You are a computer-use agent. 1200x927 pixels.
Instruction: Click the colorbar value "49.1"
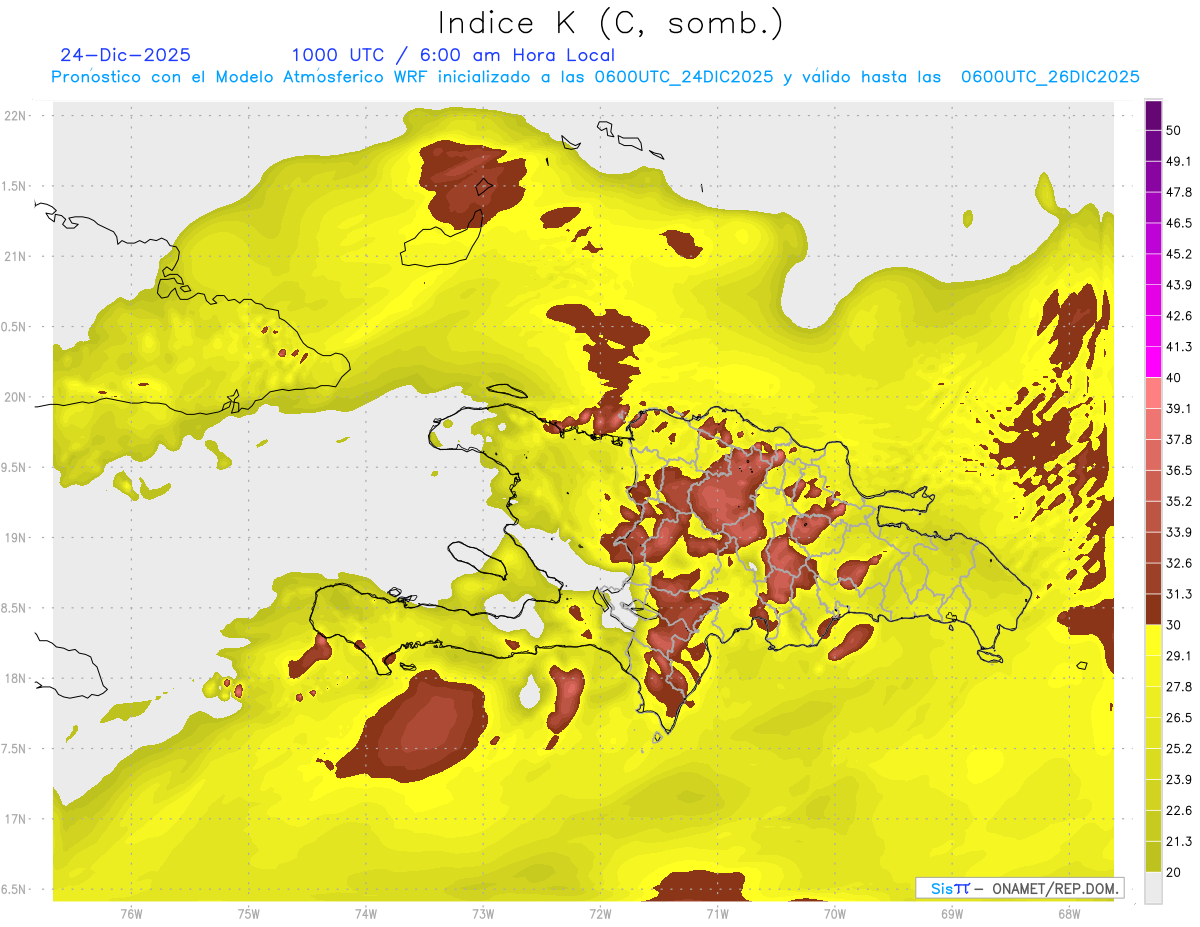pos(1179,161)
